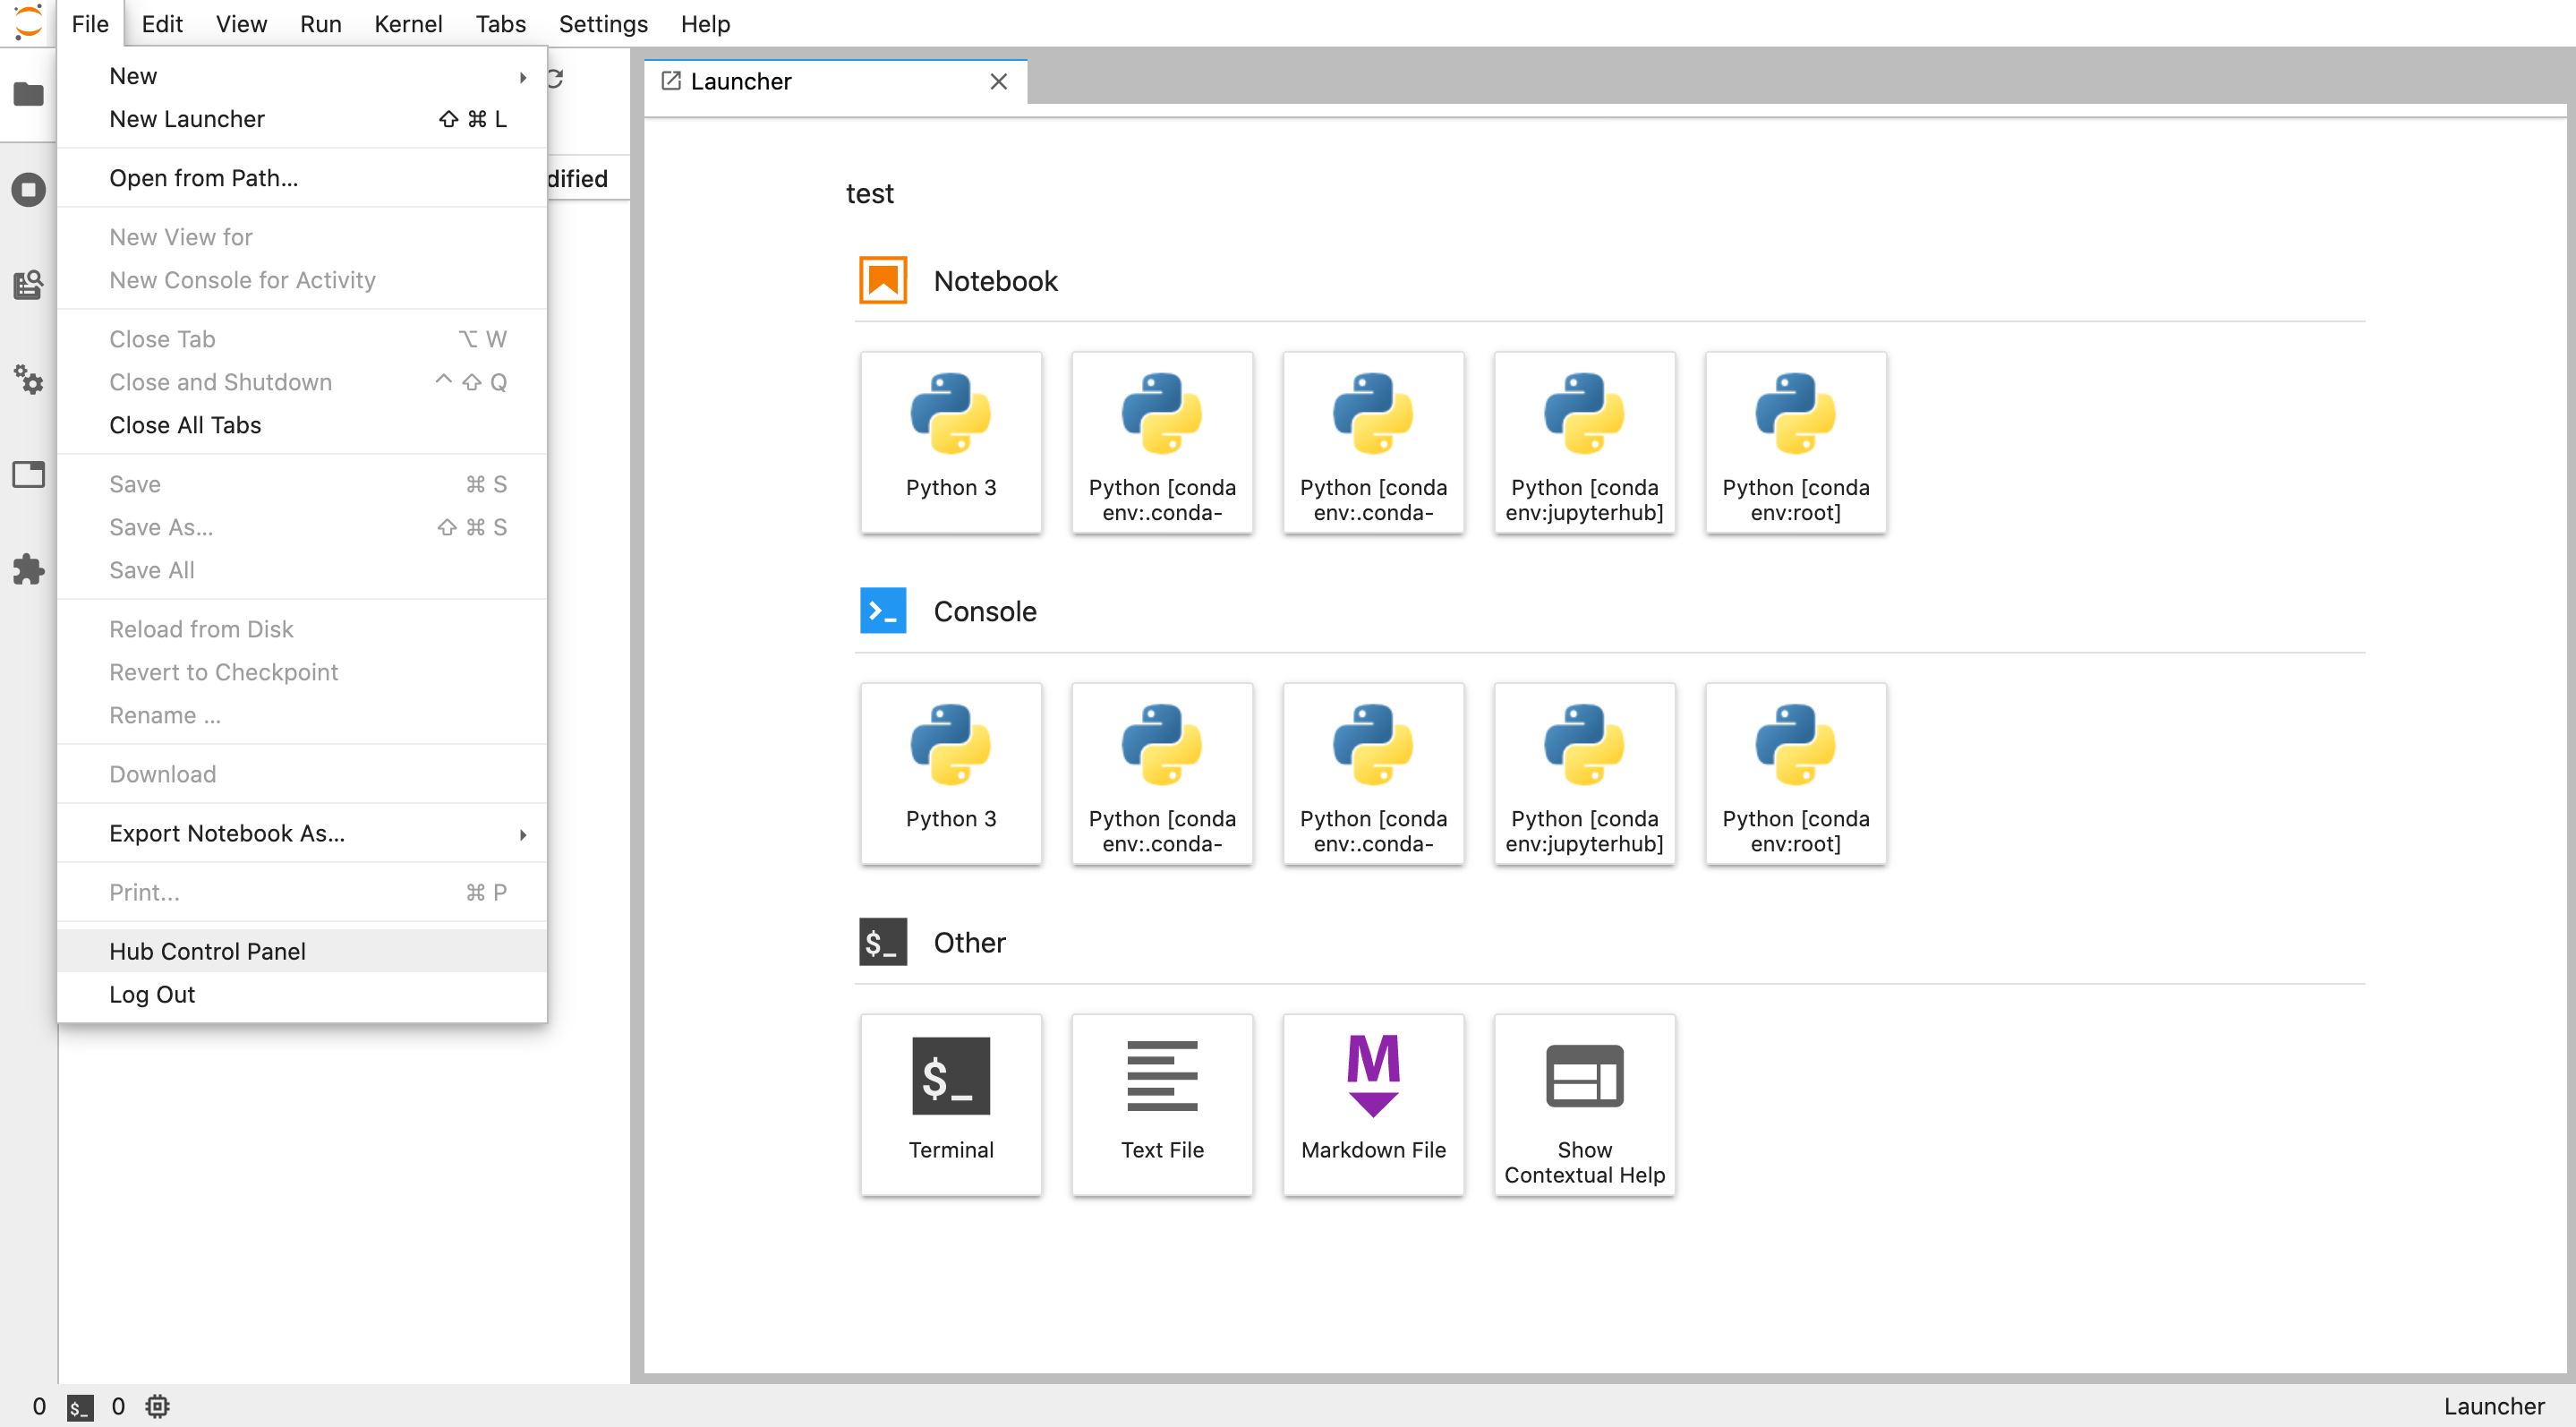Click the JupyterHub logo icon
The image size is (2576, 1427).
tap(28, 23)
